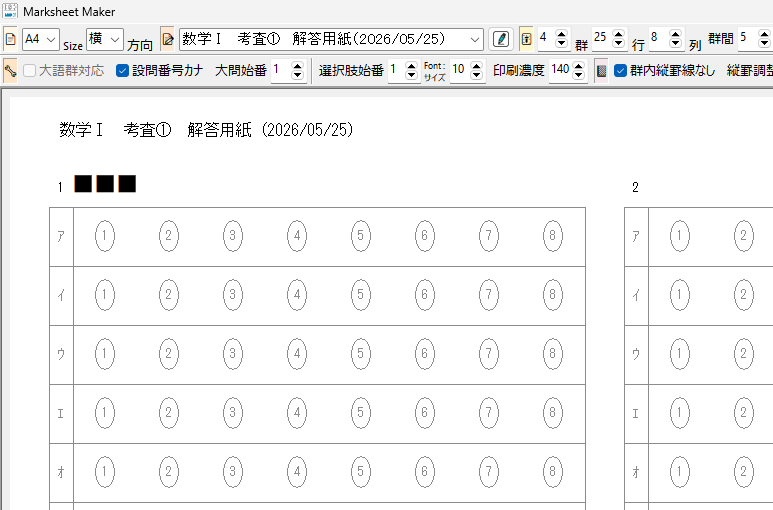
Task: Click the page document icon beside A4
Action: coord(11,40)
